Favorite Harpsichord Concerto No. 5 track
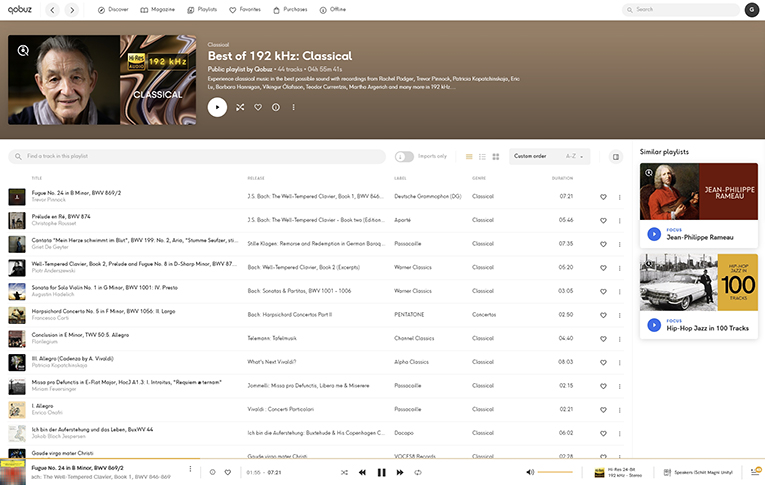 pos(603,315)
